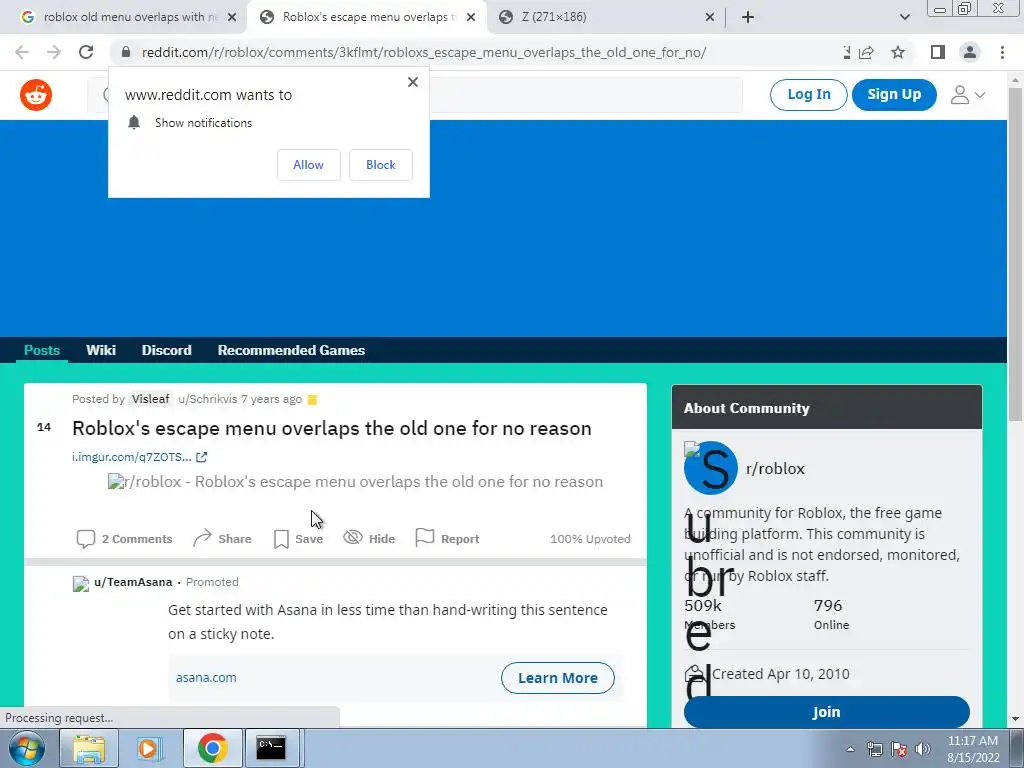Viewport: 1024px width, 768px height.
Task: Click the share page icon in address bar
Action: (x=867, y=52)
